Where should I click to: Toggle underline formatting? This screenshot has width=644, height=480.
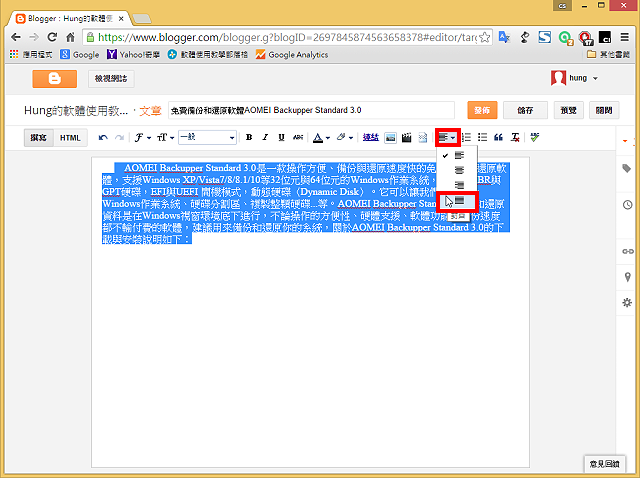pyautogui.click(x=281, y=138)
